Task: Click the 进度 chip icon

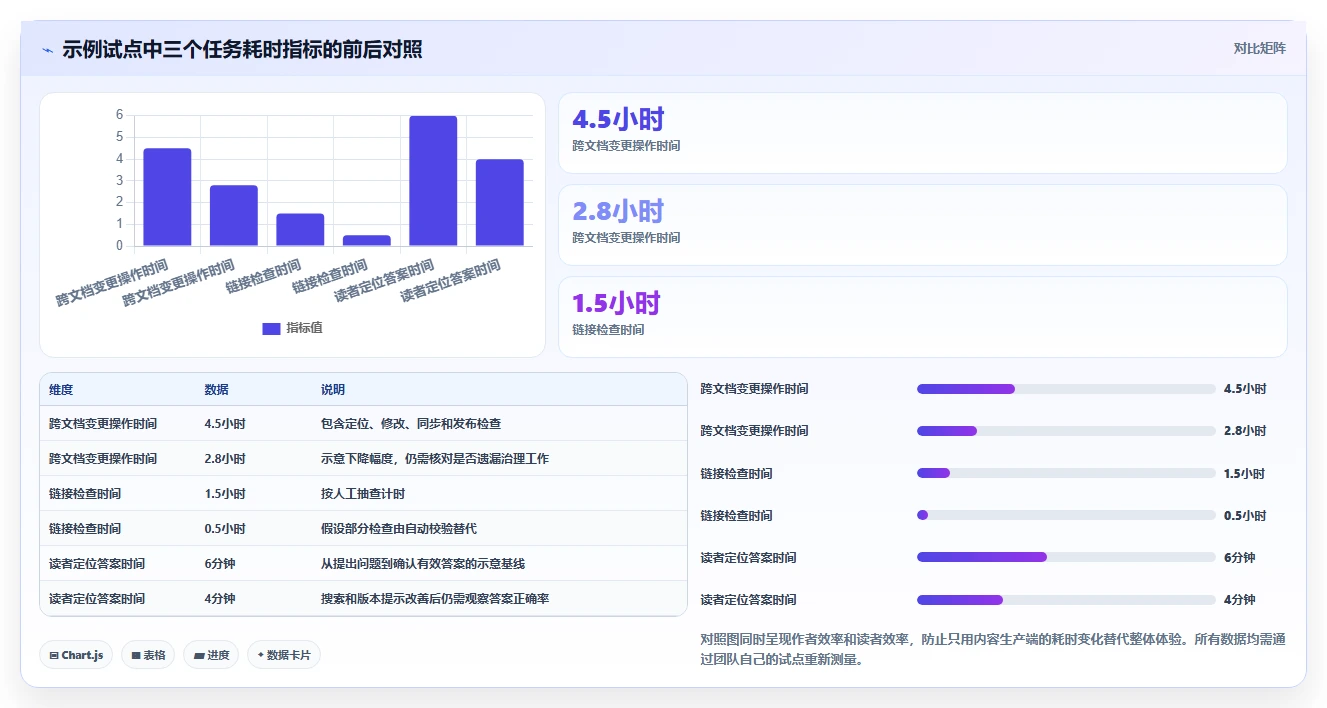Action: [x=198, y=655]
